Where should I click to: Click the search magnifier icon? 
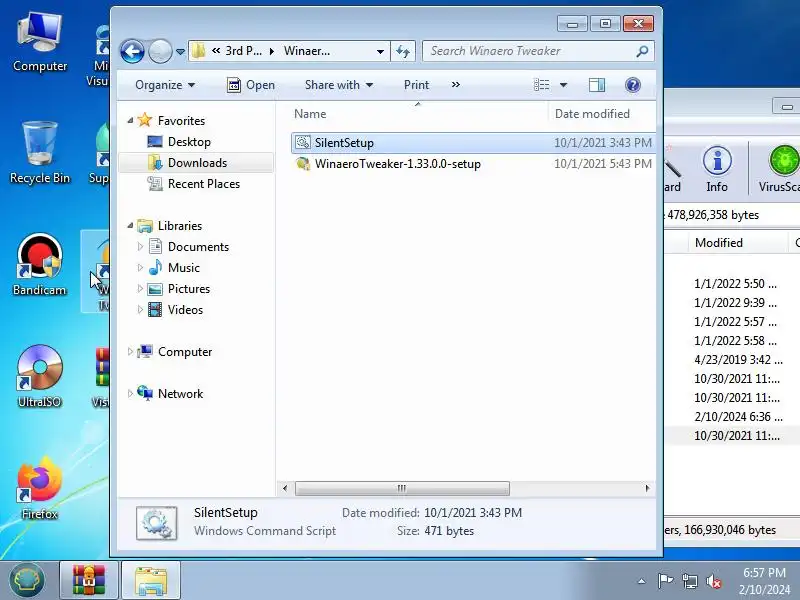tap(642, 51)
